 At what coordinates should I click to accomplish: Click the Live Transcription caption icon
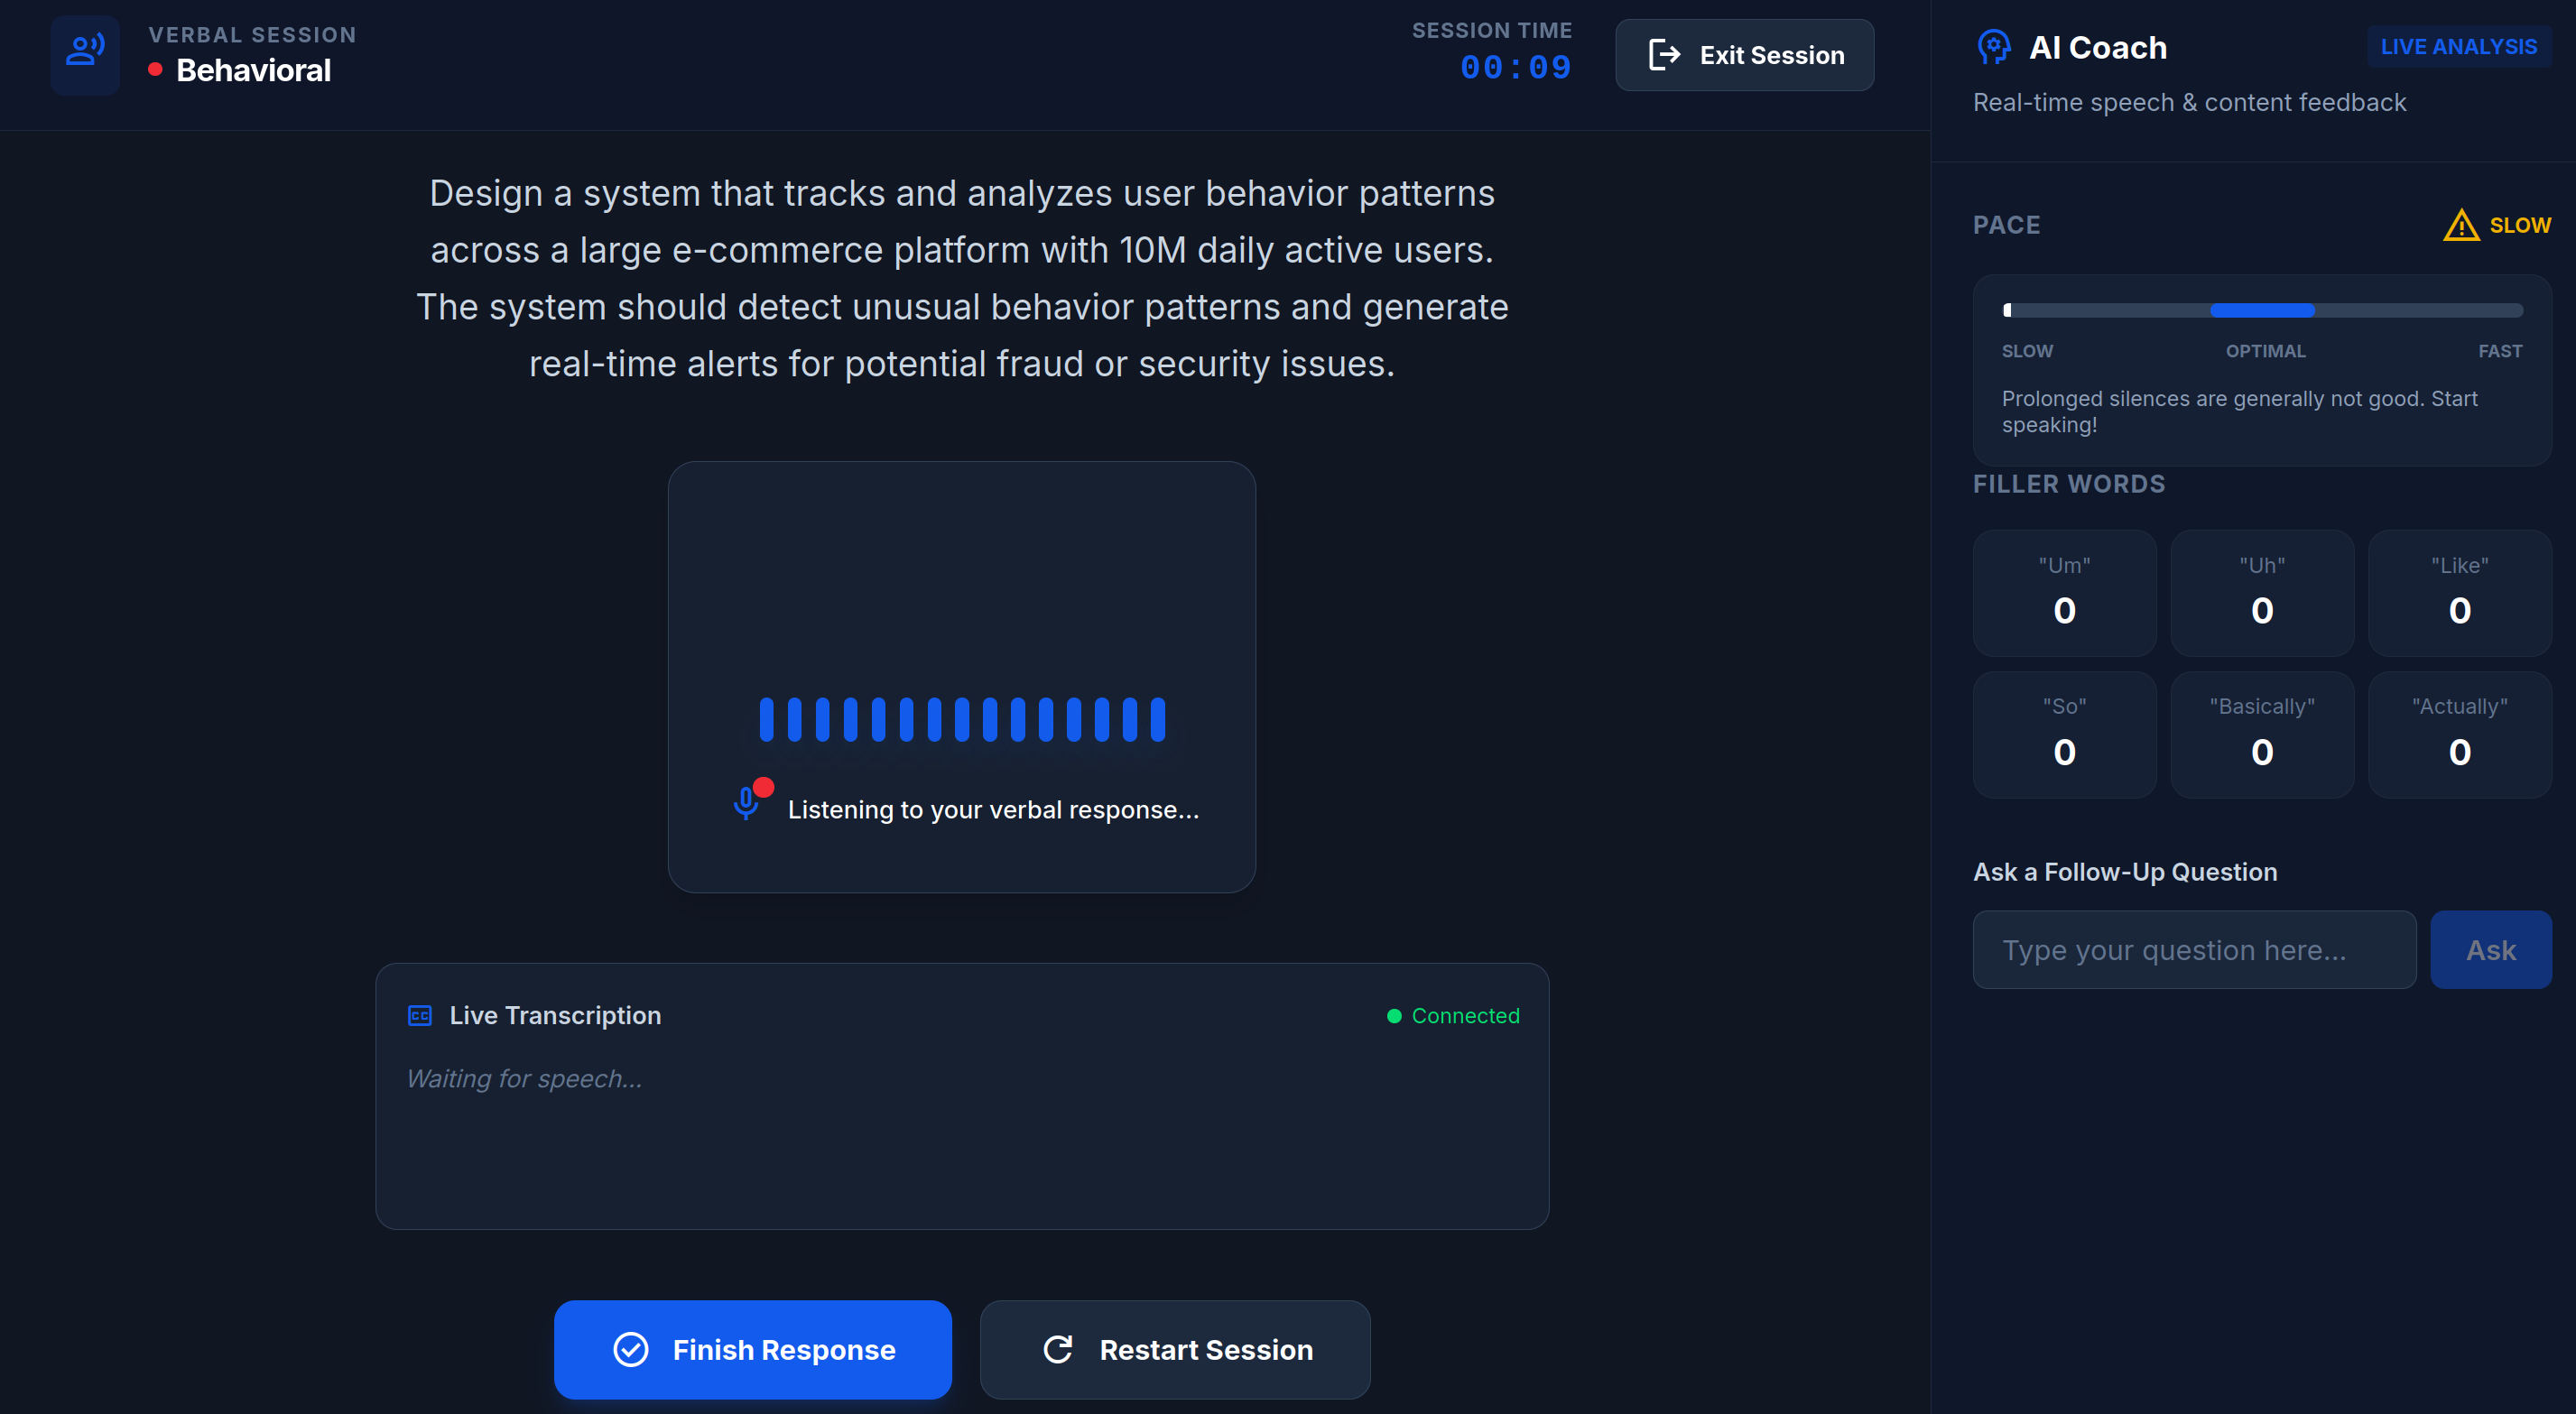point(420,1015)
